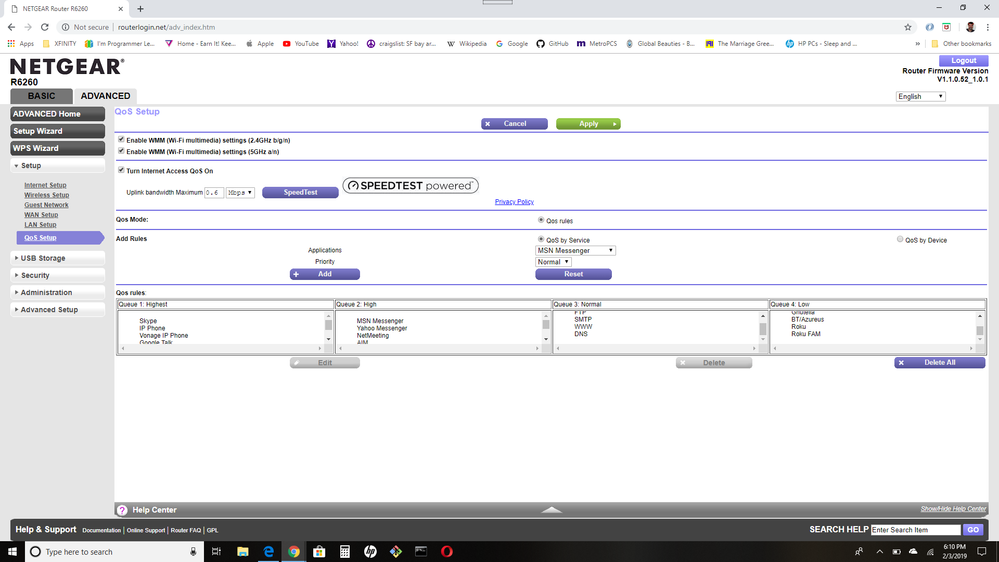Bookmark this page with the star icon

[908, 27]
